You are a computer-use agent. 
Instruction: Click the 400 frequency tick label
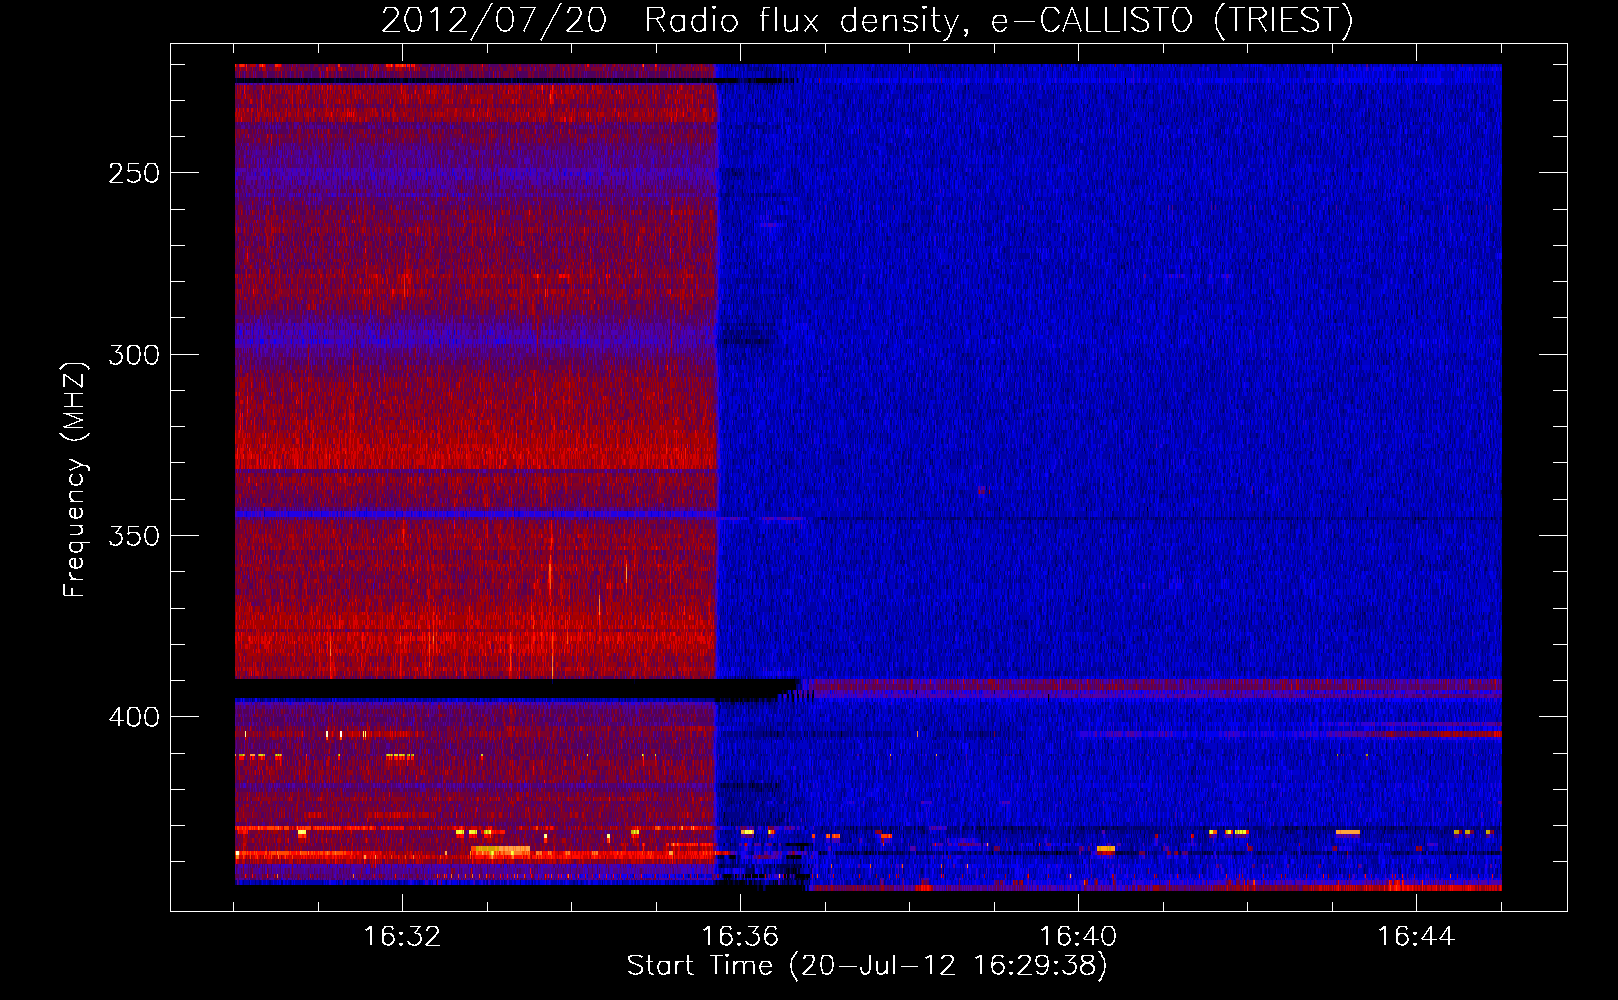[x=134, y=717]
